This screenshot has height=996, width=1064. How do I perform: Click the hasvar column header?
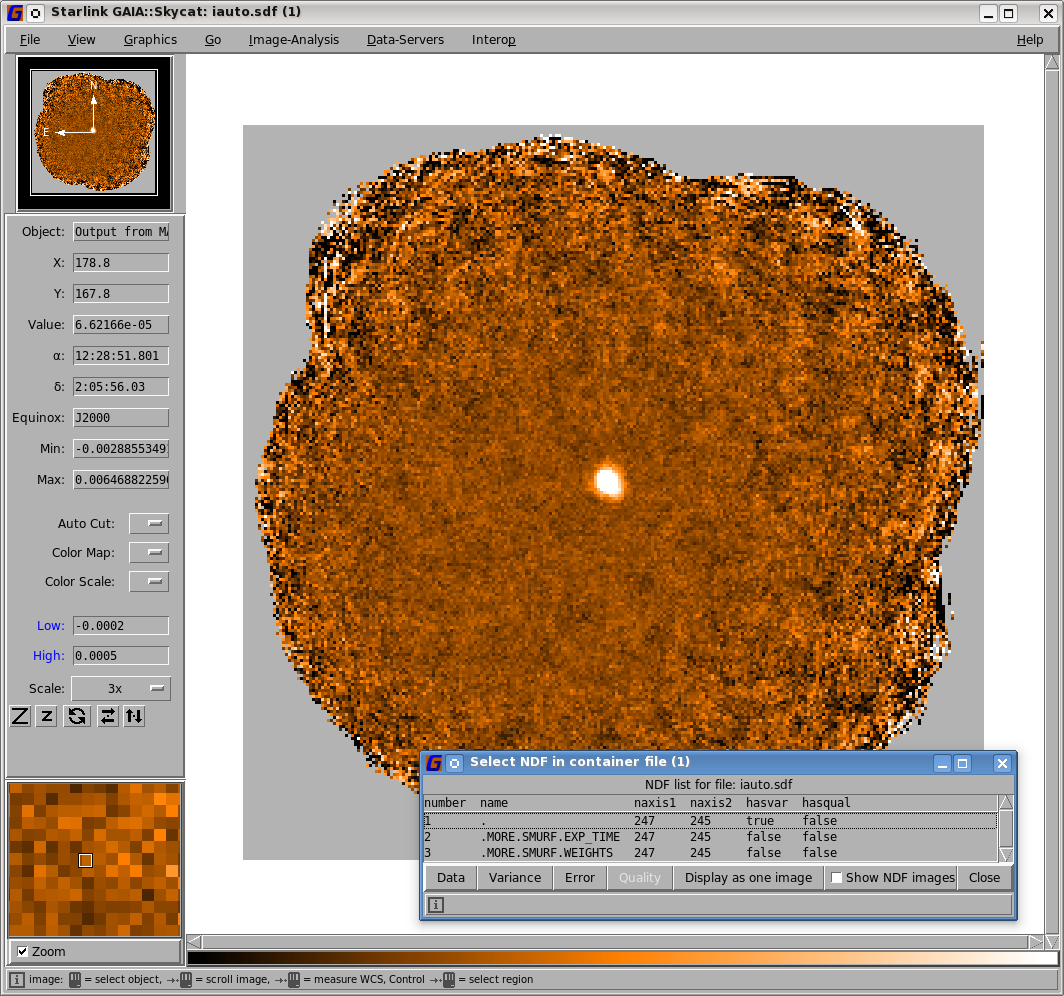[766, 803]
